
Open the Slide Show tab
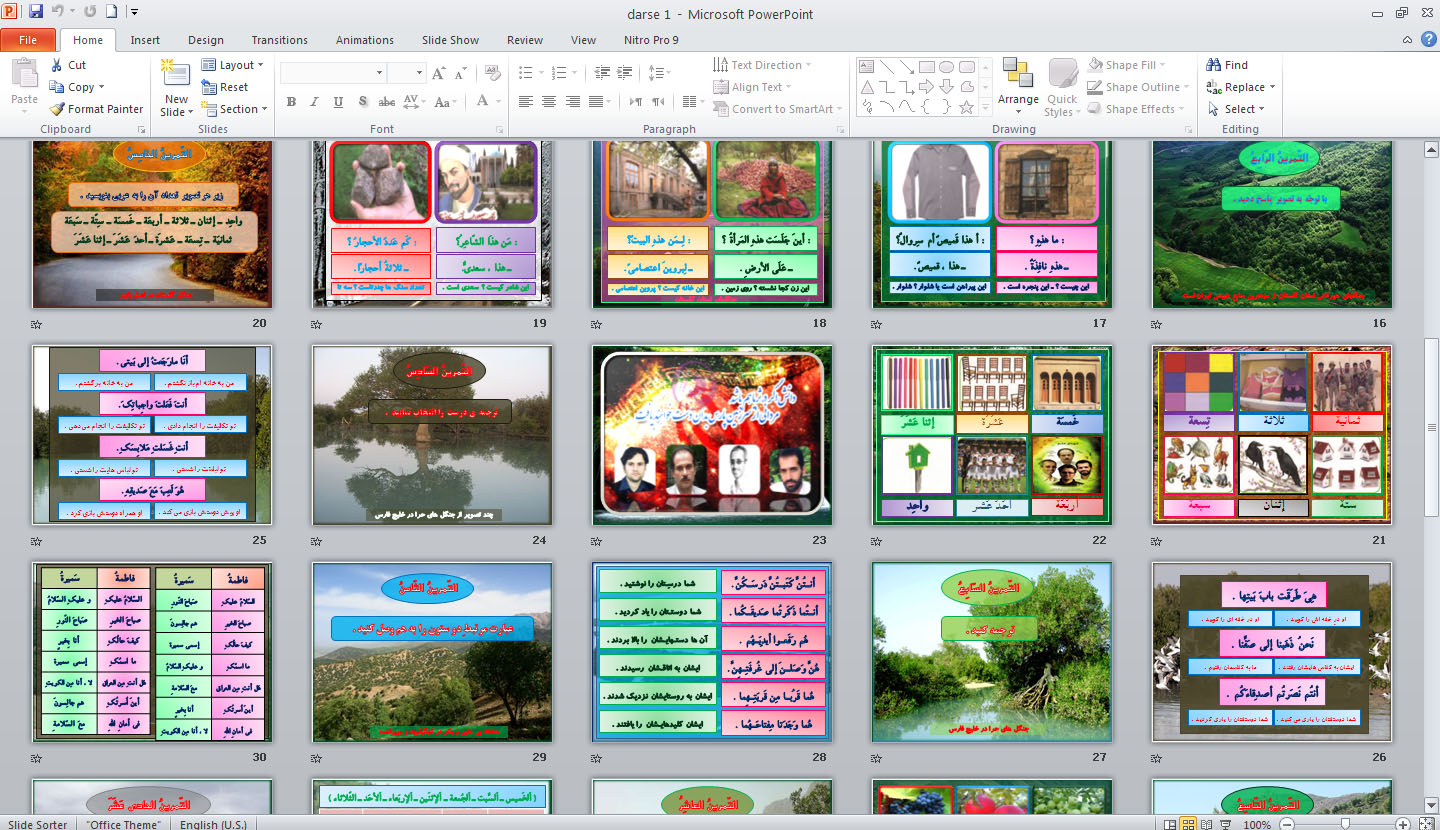(450, 40)
